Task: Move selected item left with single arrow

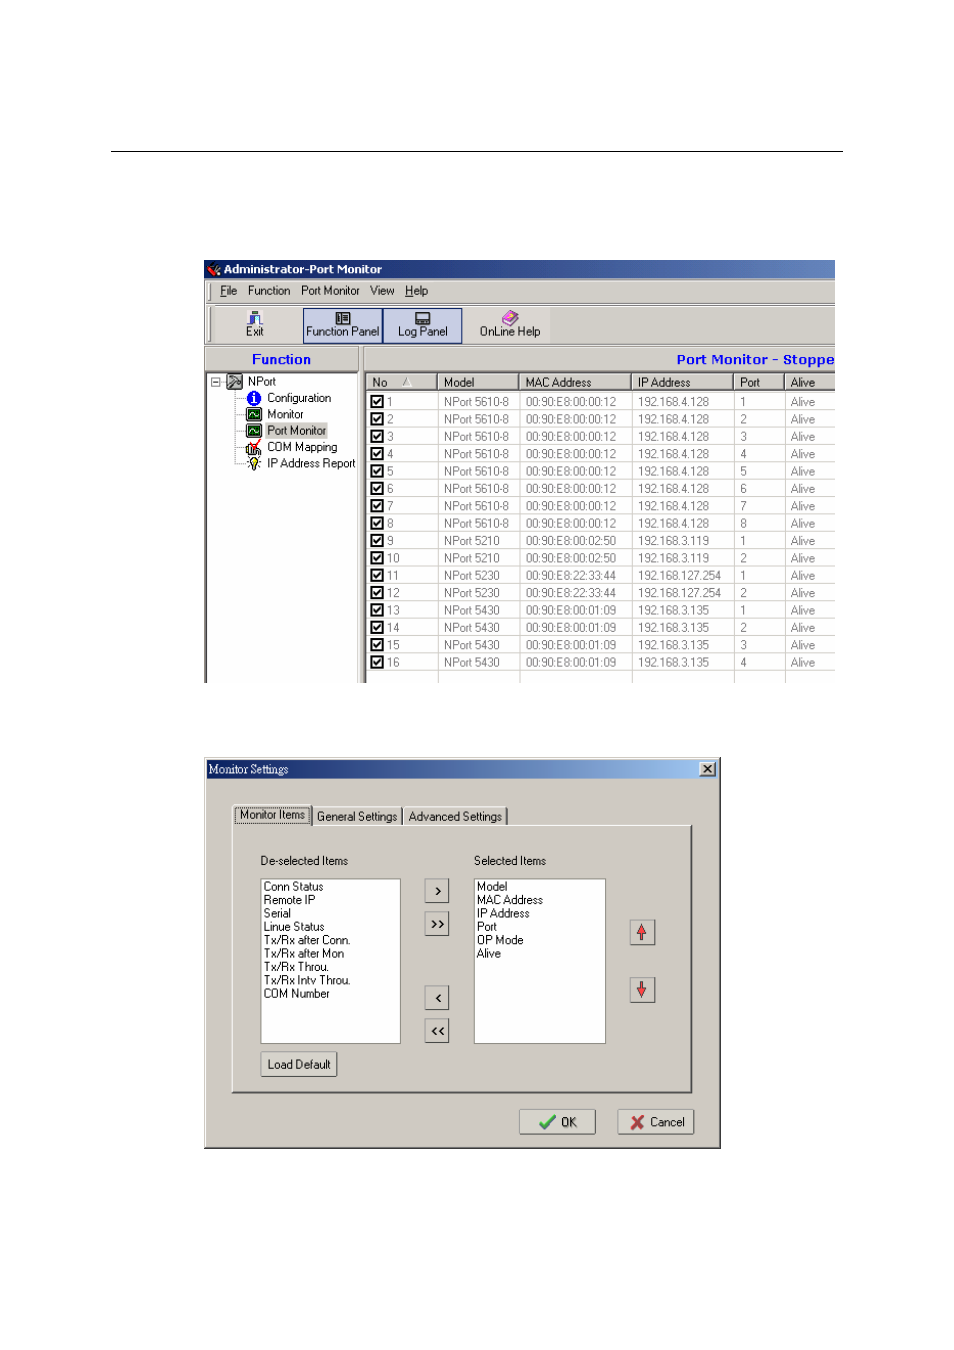Action: click(437, 998)
